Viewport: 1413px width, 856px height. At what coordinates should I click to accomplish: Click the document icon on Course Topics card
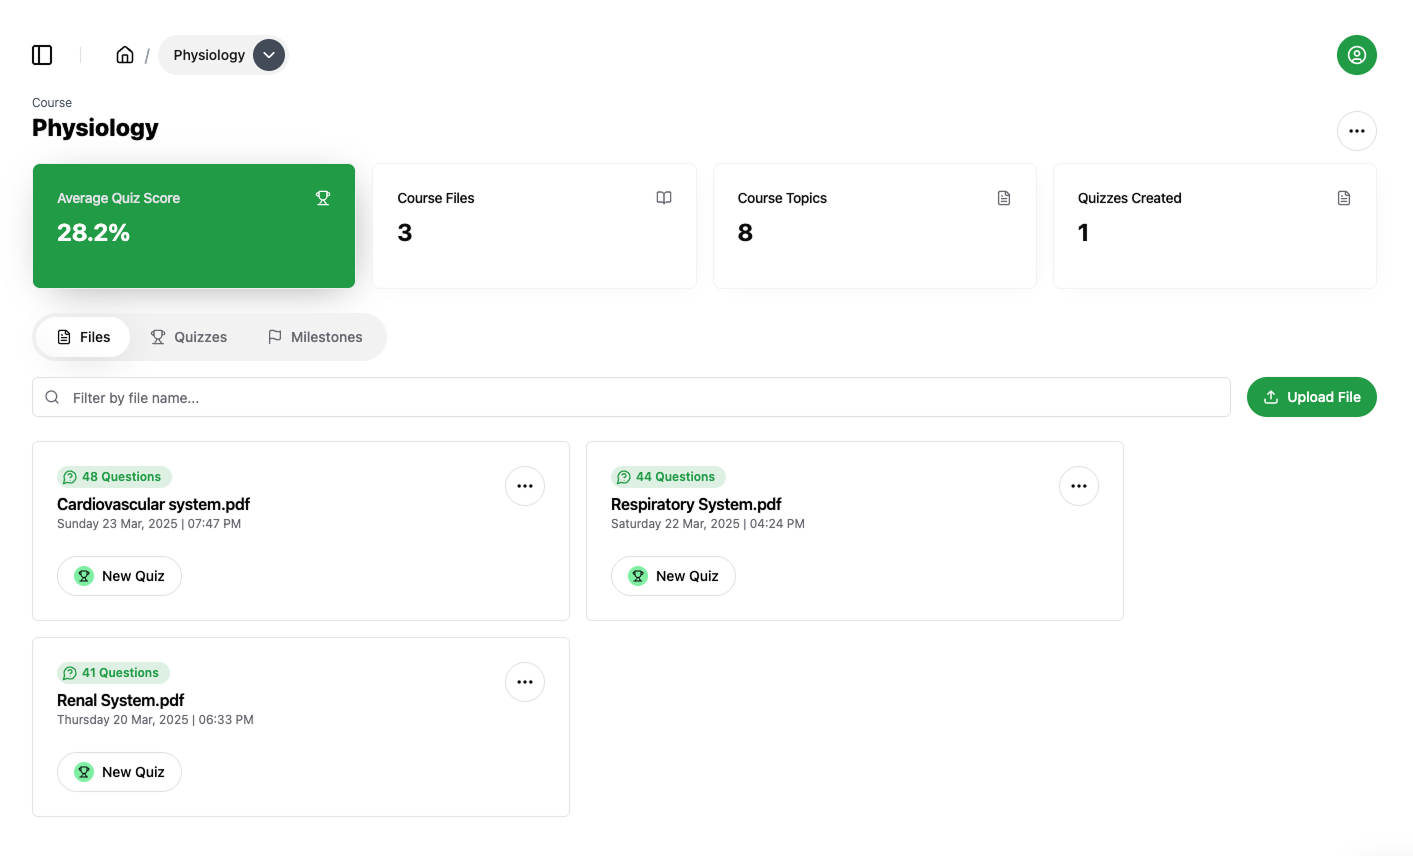(1004, 198)
